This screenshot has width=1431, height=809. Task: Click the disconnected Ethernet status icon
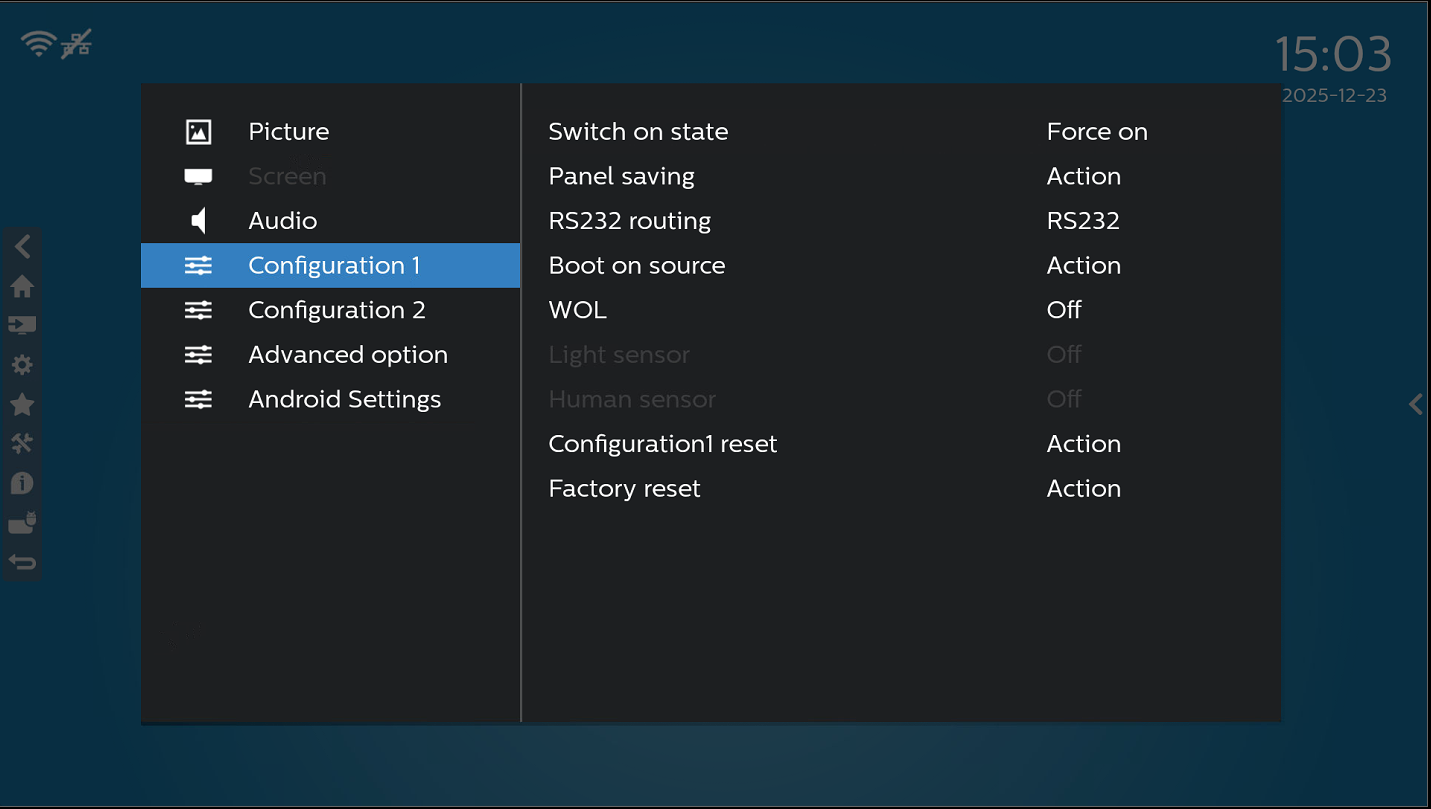76,44
